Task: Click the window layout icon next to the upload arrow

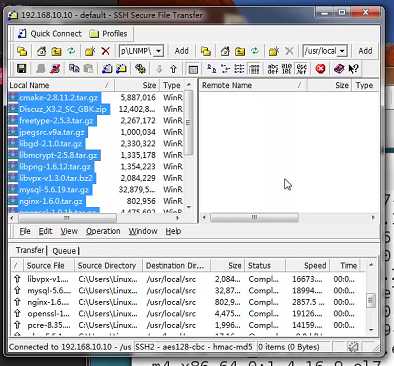Action: click(193, 69)
